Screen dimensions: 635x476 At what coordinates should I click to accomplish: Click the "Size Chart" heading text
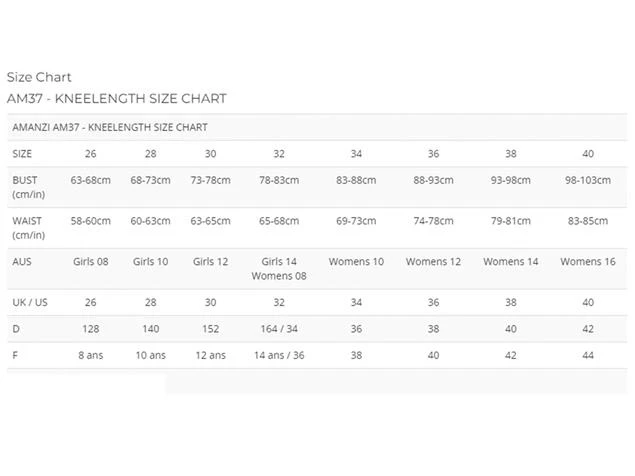click(x=39, y=77)
